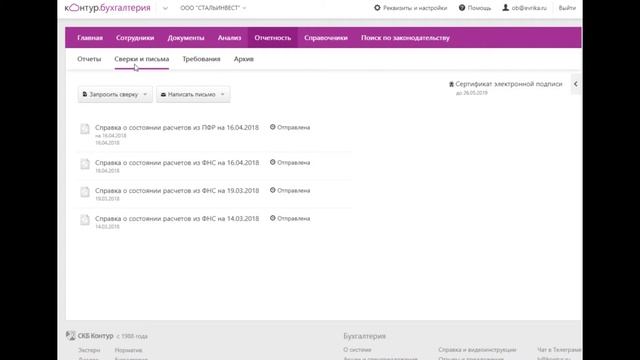Click status icon of ФНС 19.03.2018 row
Screen dimensions: 640x360
tap(273, 190)
